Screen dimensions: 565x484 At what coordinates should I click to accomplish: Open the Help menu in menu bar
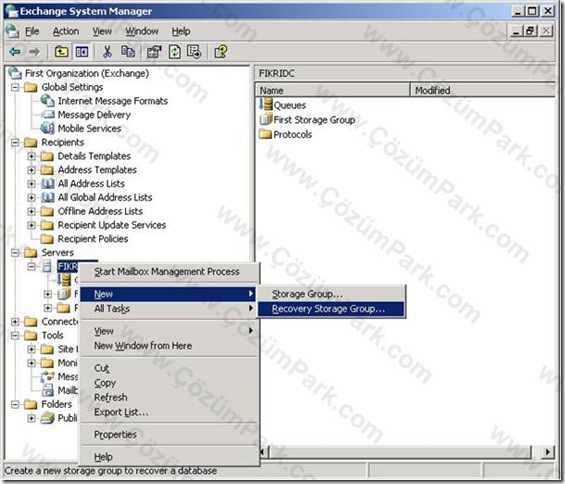[181, 32]
